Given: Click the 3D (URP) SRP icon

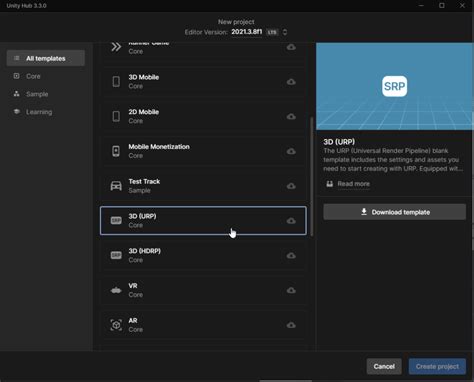Looking at the screenshot, I should click(x=116, y=221).
